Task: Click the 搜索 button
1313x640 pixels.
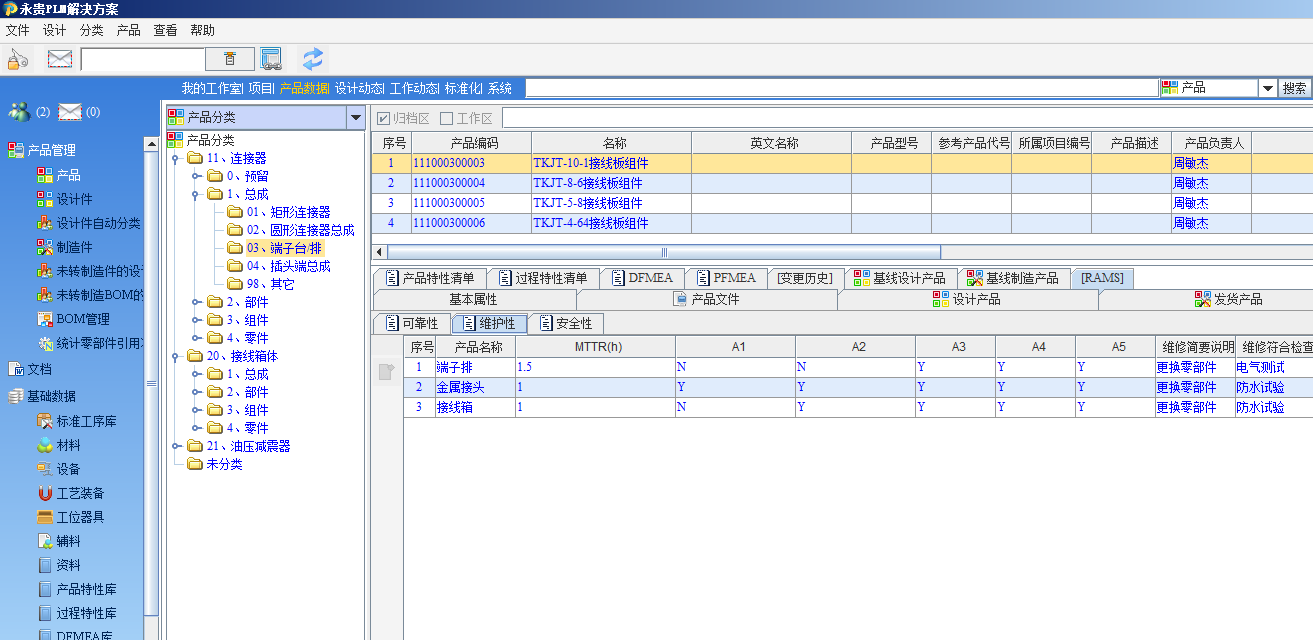Action: [x=1294, y=88]
